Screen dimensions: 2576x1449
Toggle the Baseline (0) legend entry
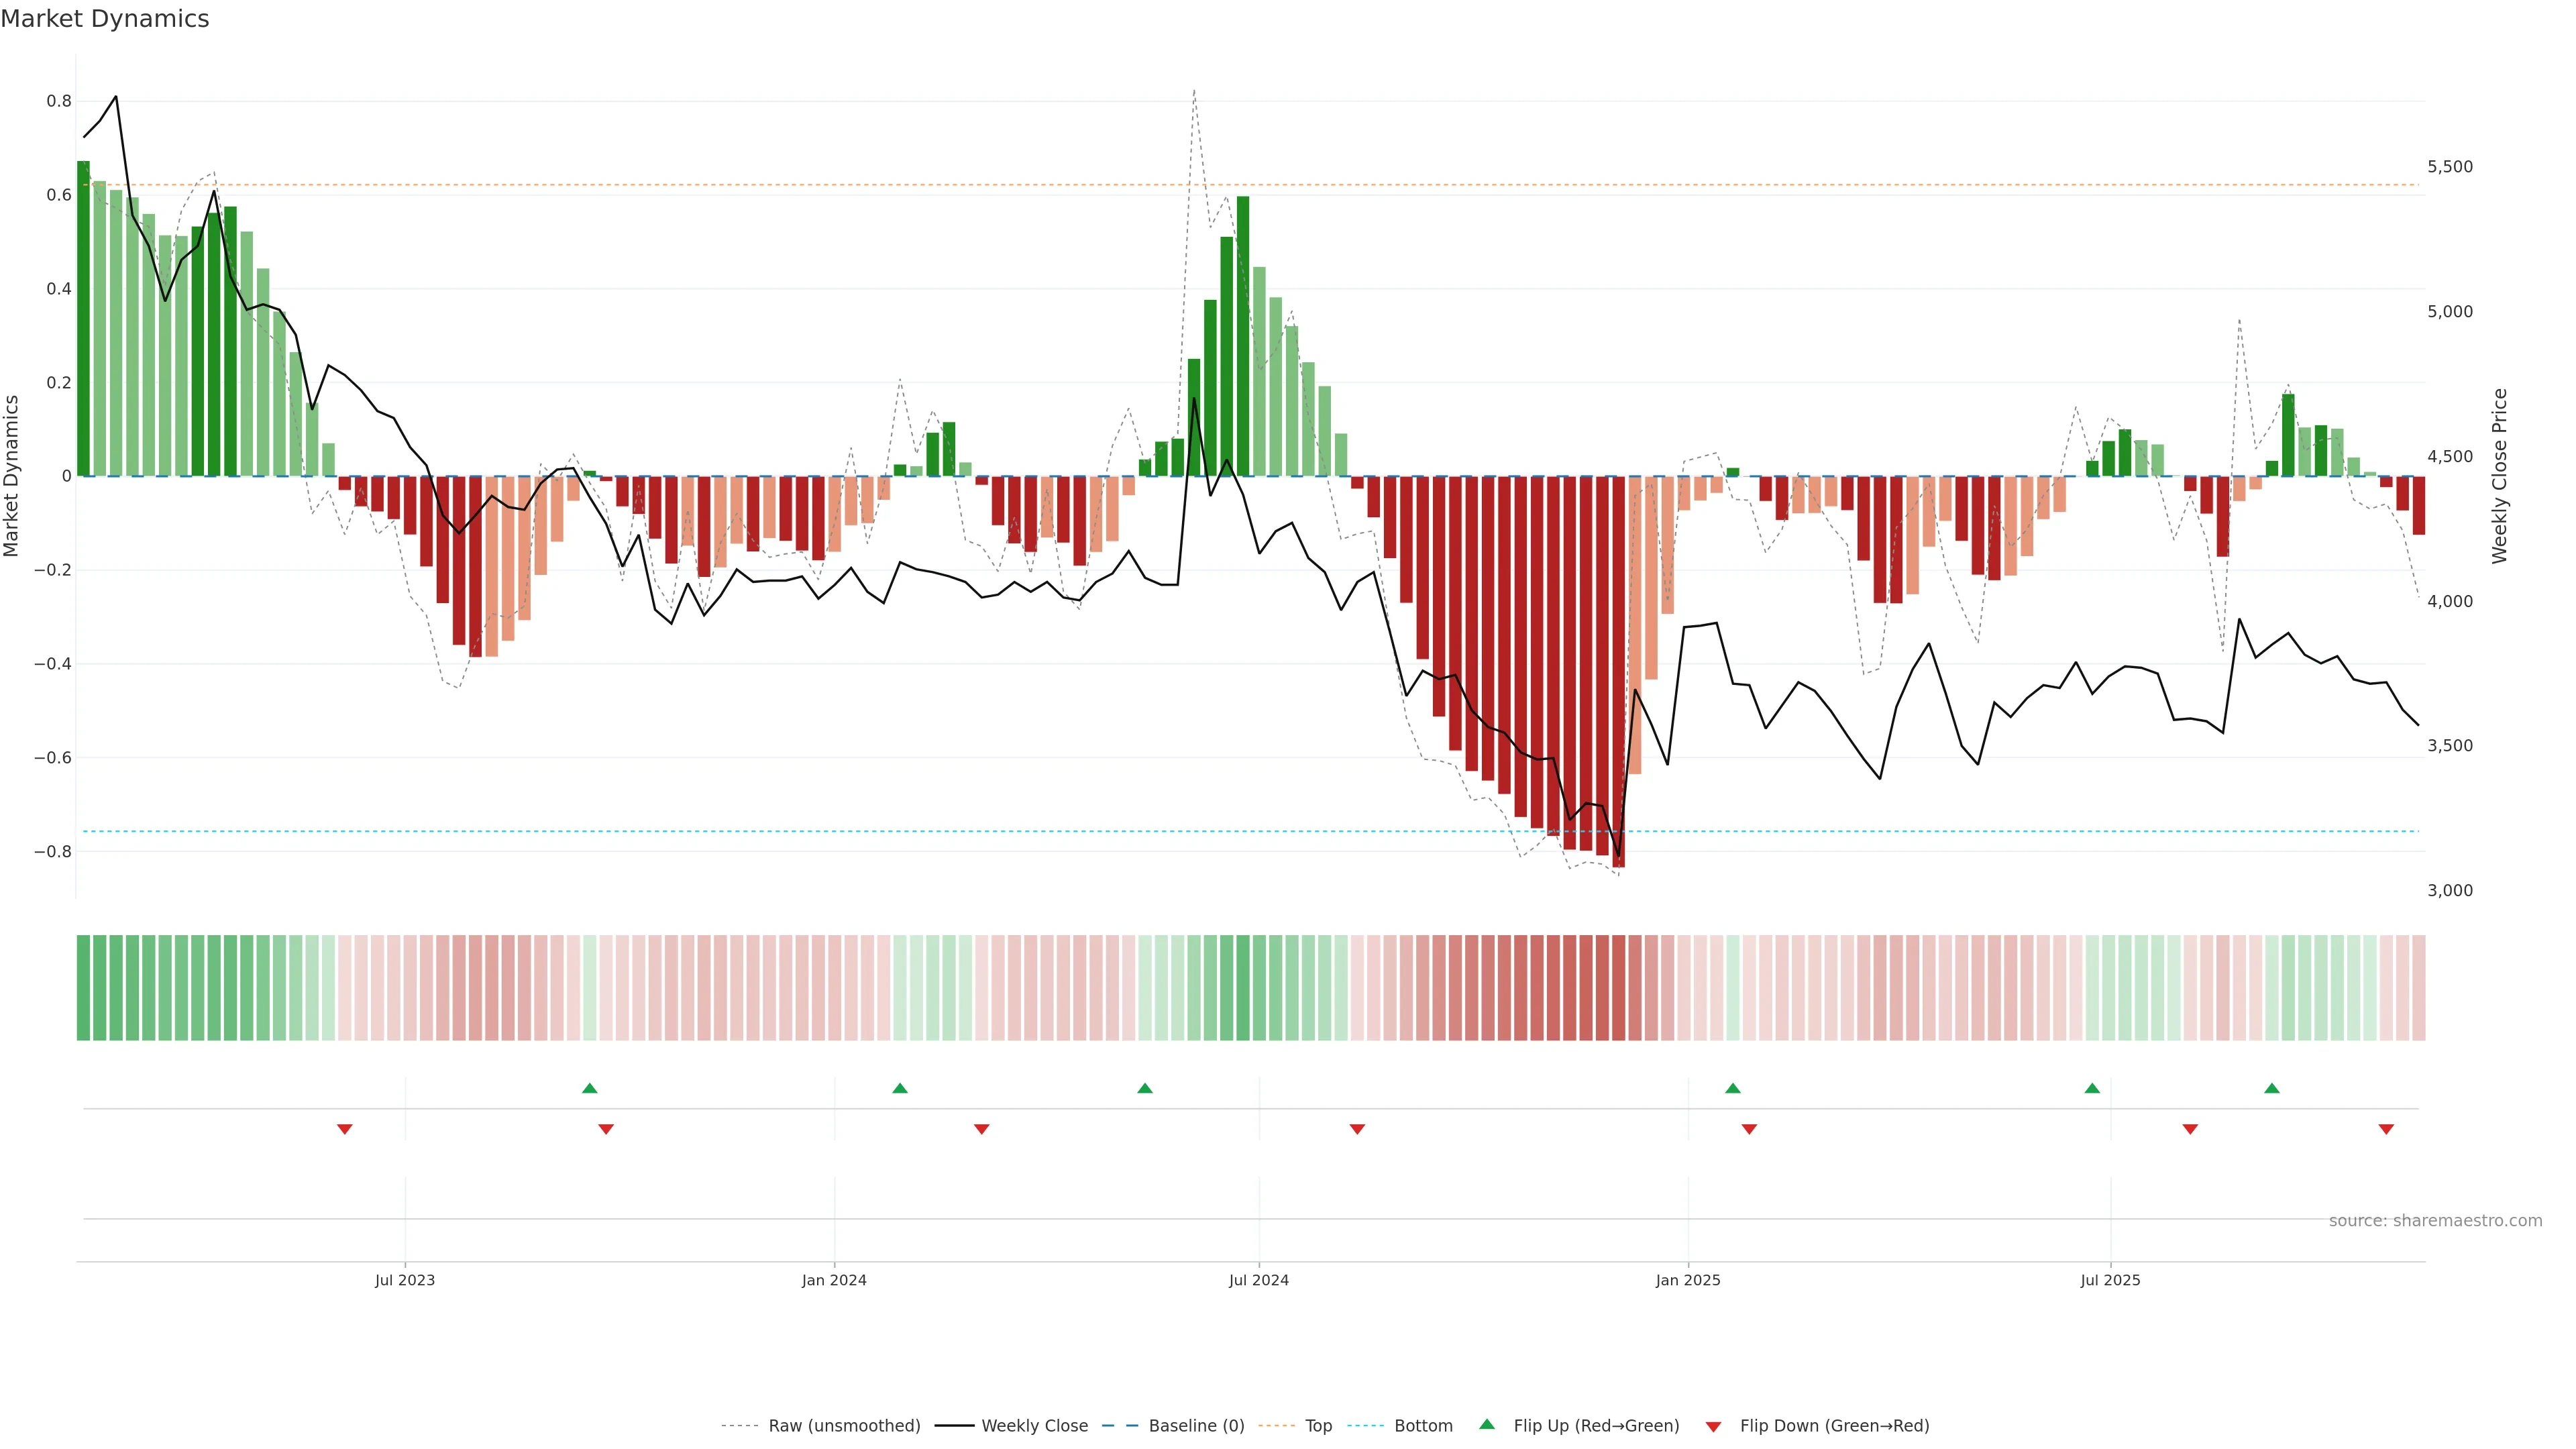point(1196,1426)
